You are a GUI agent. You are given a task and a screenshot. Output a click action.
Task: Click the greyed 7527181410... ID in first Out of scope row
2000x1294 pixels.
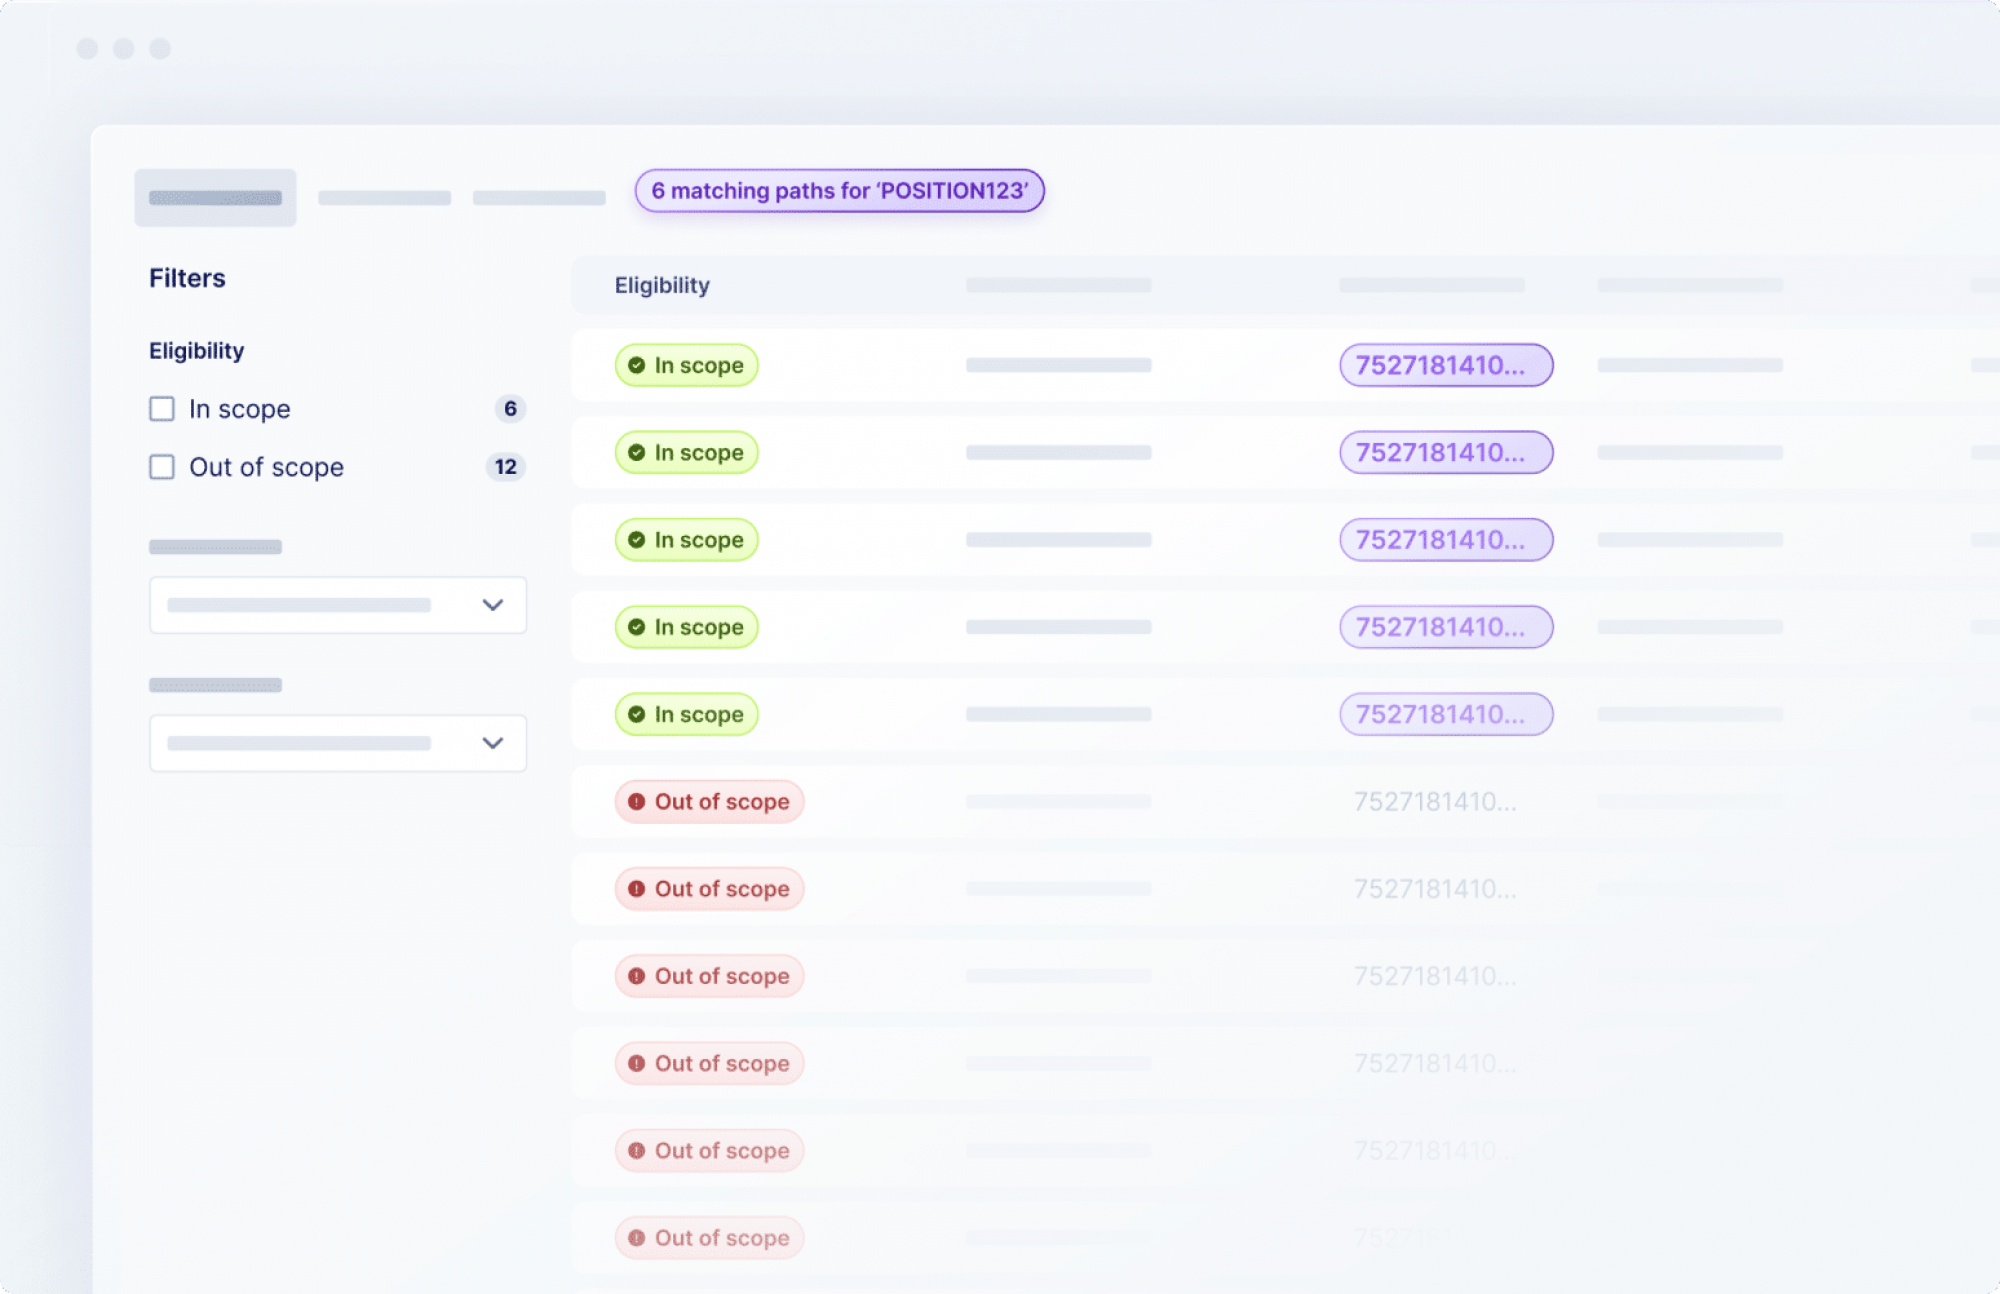pyautogui.click(x=1435, y=802)
